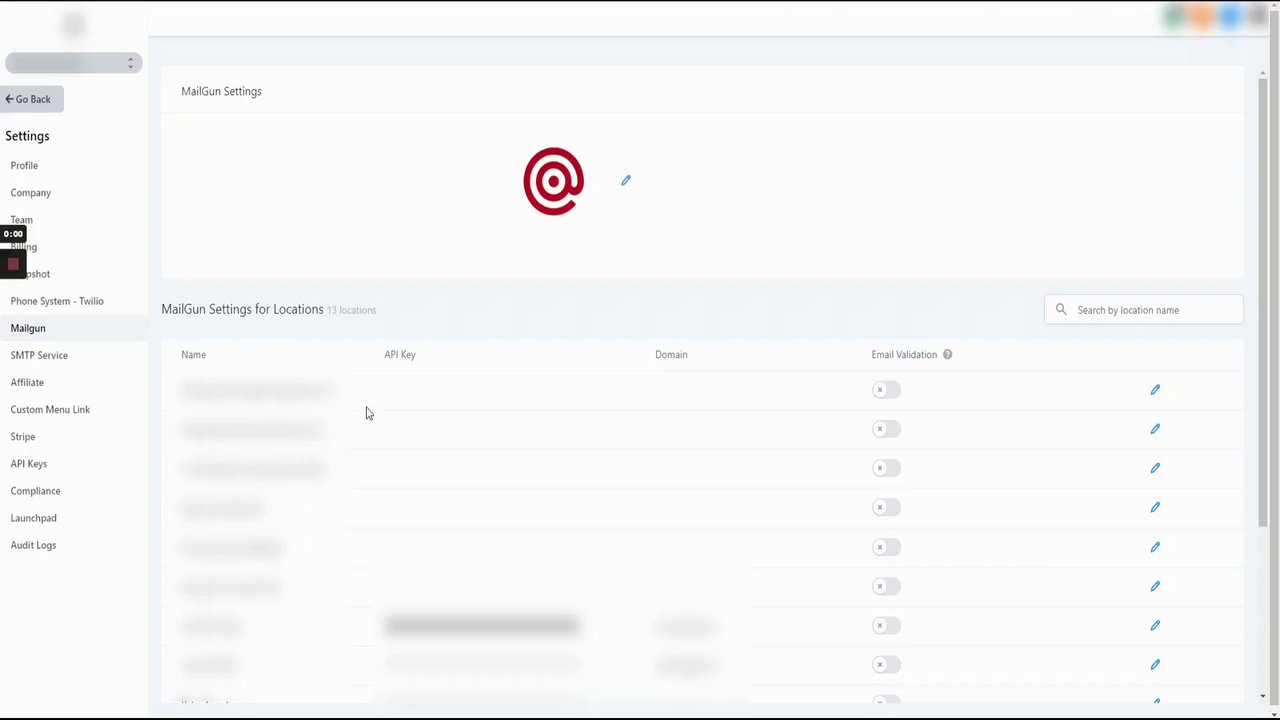Click the red MailGun @ logo
This screenshot has height=720, width=1280.
pos(553,181)
